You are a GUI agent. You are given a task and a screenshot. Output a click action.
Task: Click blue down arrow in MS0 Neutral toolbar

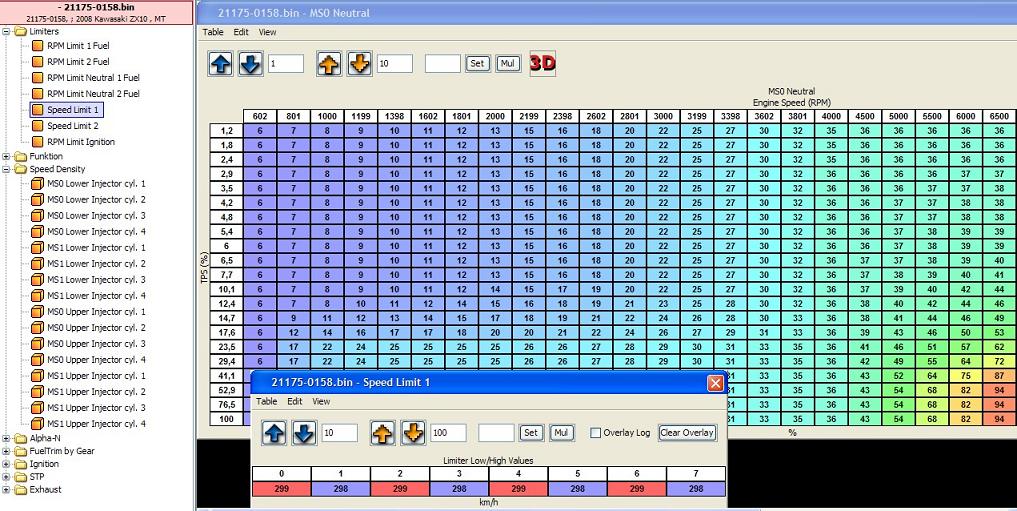250,63
